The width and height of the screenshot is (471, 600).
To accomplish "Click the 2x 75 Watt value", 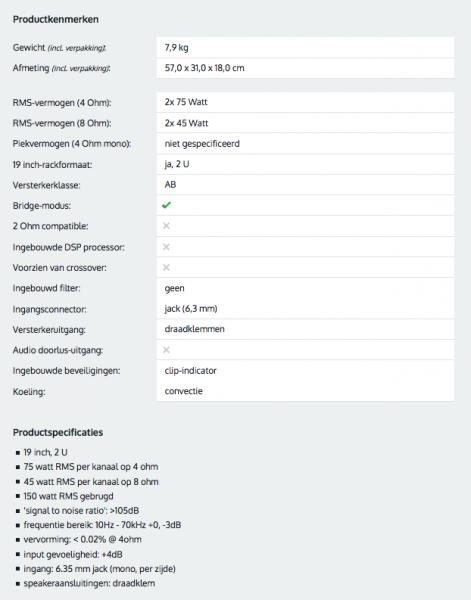I will click(x=186, y=102).
